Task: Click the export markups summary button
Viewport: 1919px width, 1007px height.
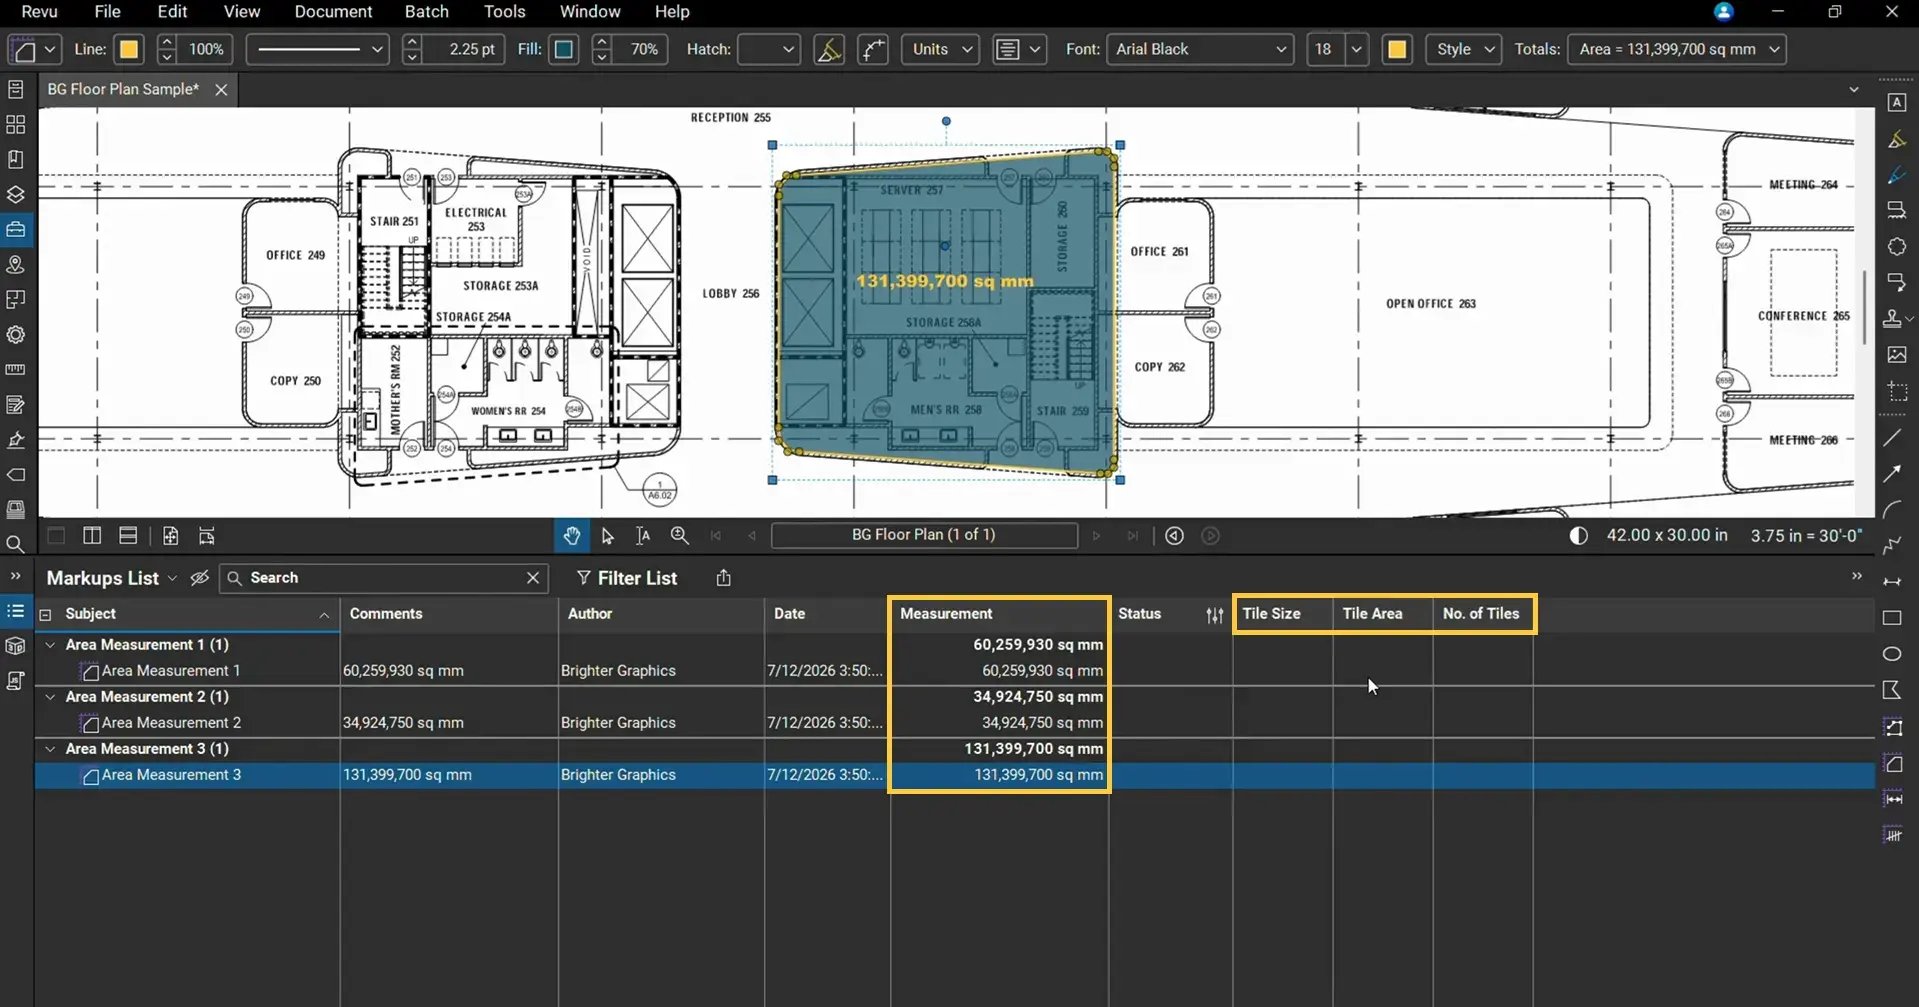Action: [724, 578]
